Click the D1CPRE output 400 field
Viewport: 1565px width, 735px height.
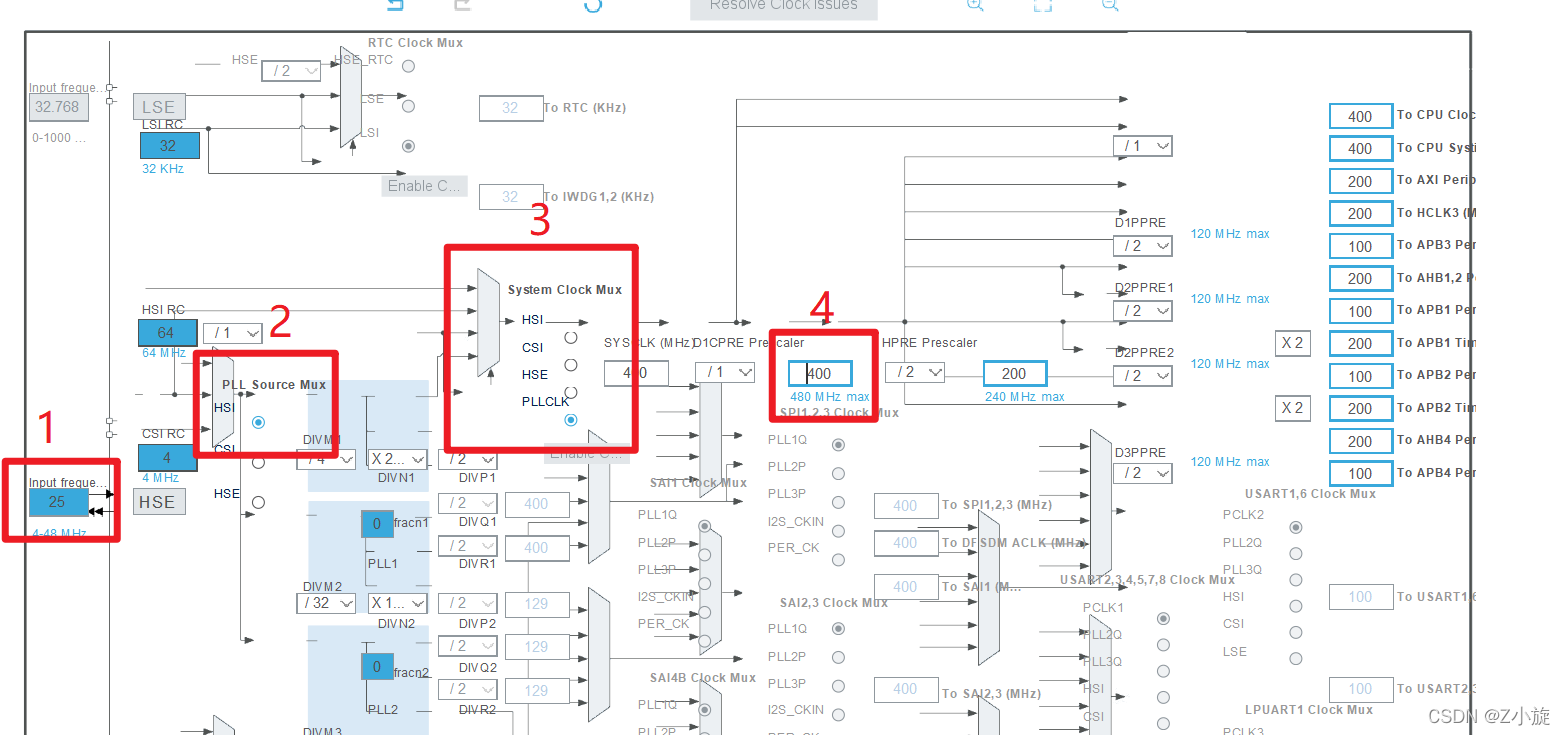coord(820,373)
